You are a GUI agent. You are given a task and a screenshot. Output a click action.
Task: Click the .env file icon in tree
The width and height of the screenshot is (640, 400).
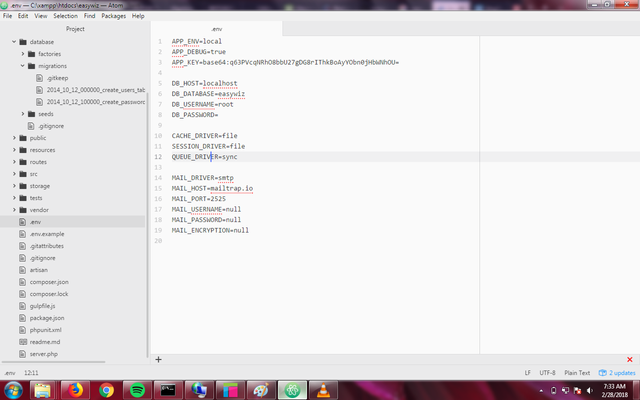[22, 222]
